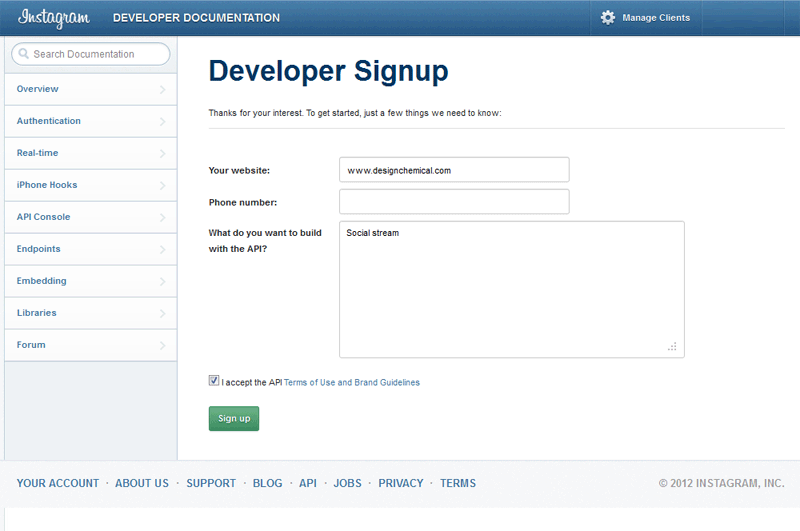
Task: Open the SUPPORT footer link
Action: click(211, 483)
